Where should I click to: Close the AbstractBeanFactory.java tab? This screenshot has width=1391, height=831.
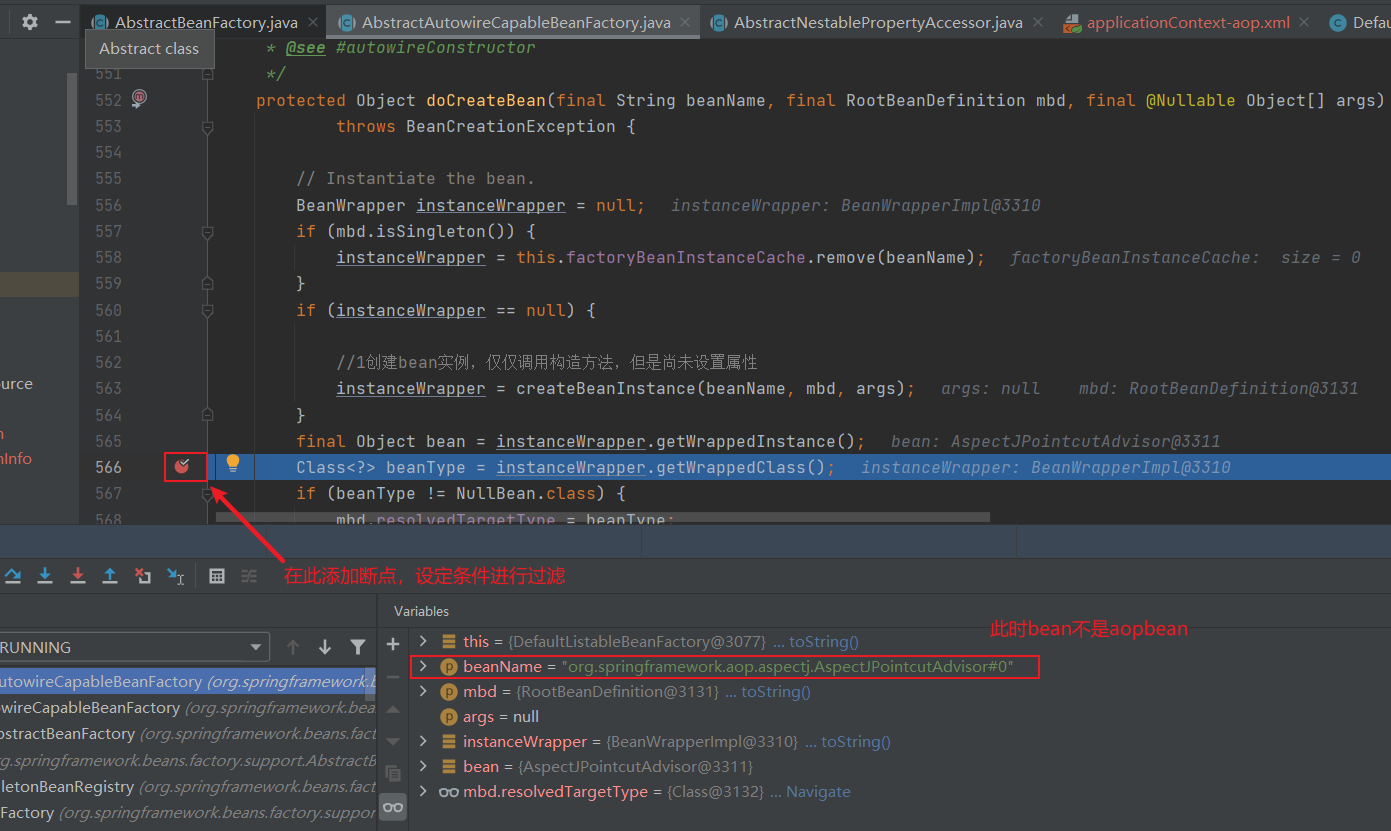click(313, 22)
